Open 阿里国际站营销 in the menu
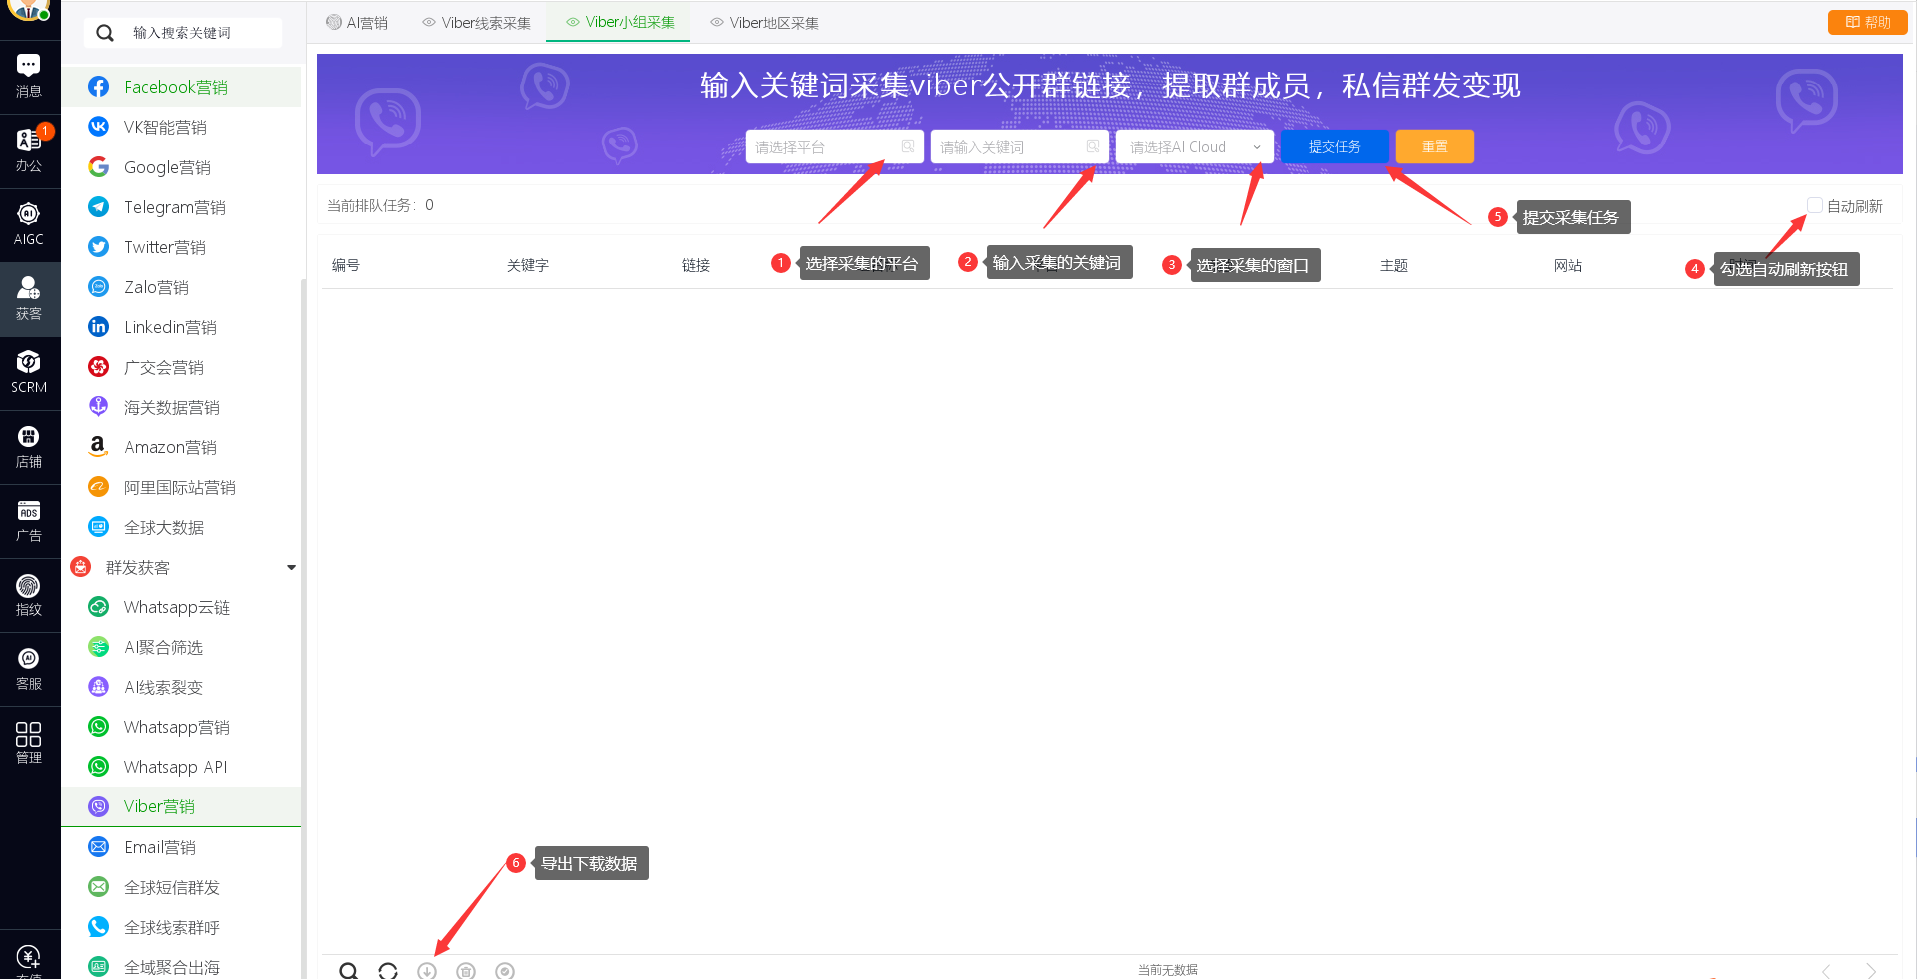 (181, 487)
